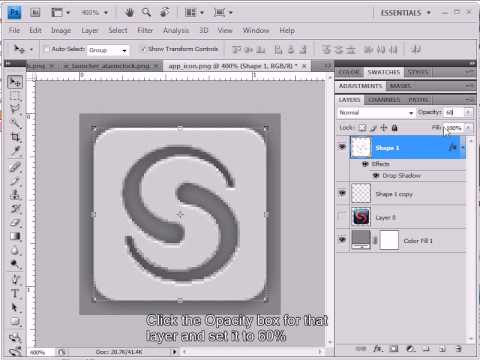Open the Fill slider arrow

coord(468,128)
